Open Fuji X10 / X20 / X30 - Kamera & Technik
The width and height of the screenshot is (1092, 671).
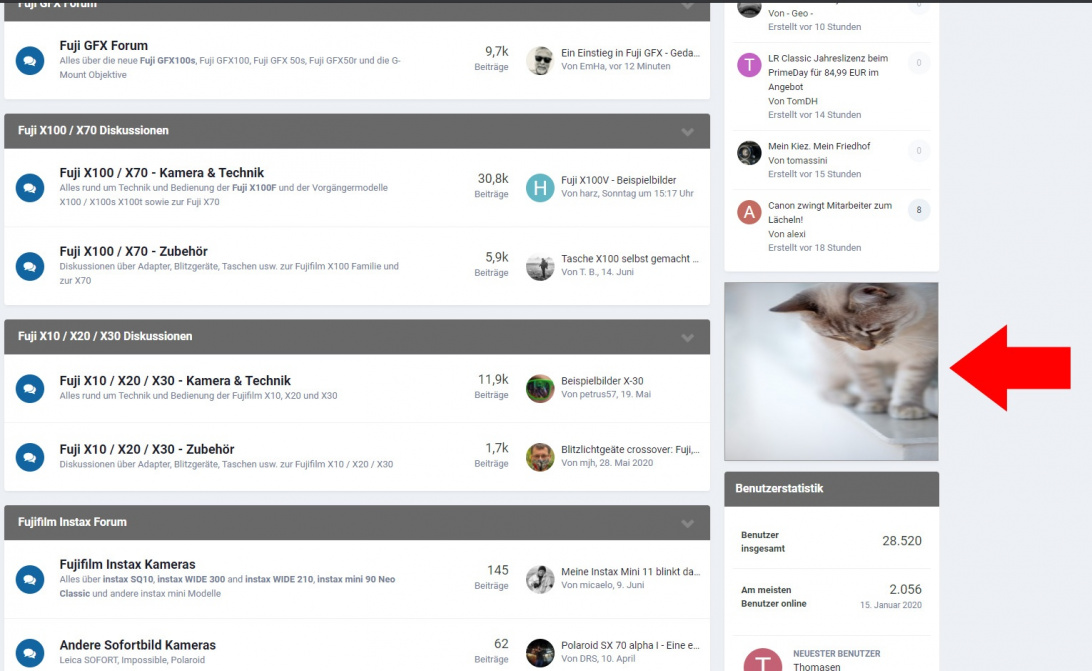click(175, 380)
